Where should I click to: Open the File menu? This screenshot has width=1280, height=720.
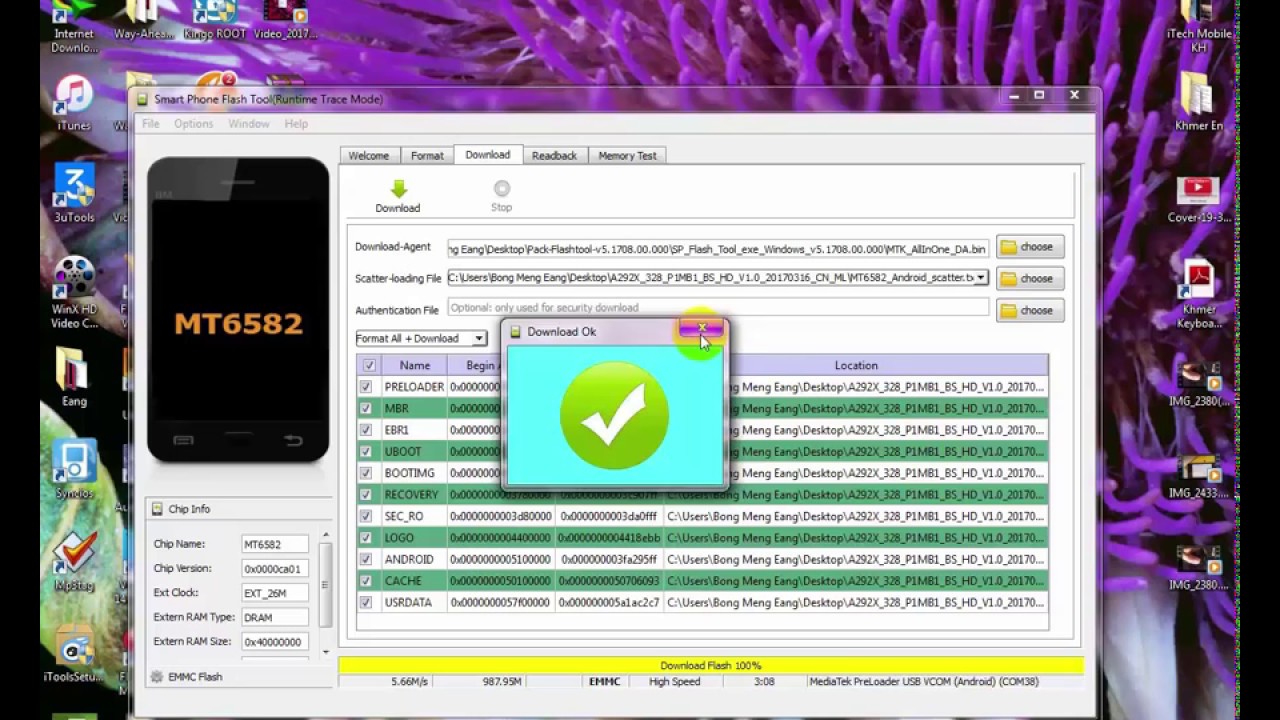point(150,124)
